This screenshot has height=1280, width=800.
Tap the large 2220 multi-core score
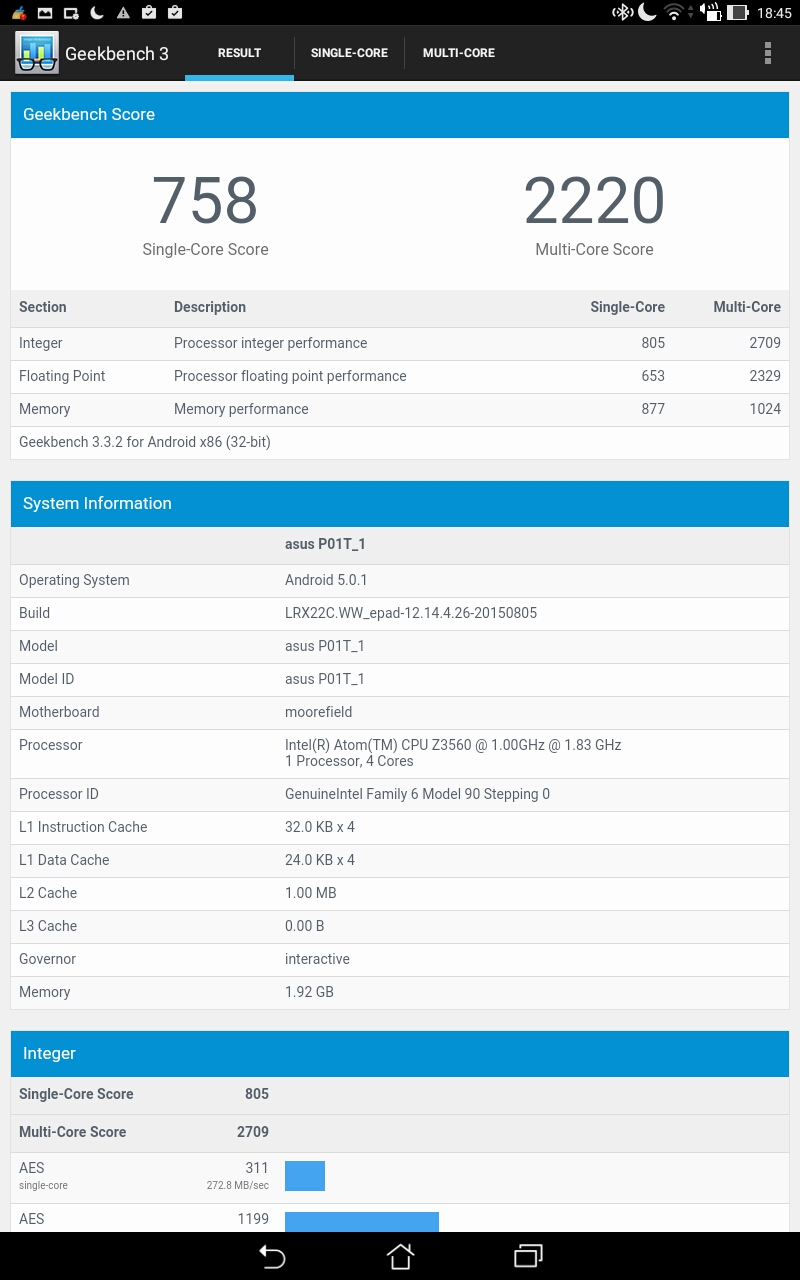tap(594, 200)
